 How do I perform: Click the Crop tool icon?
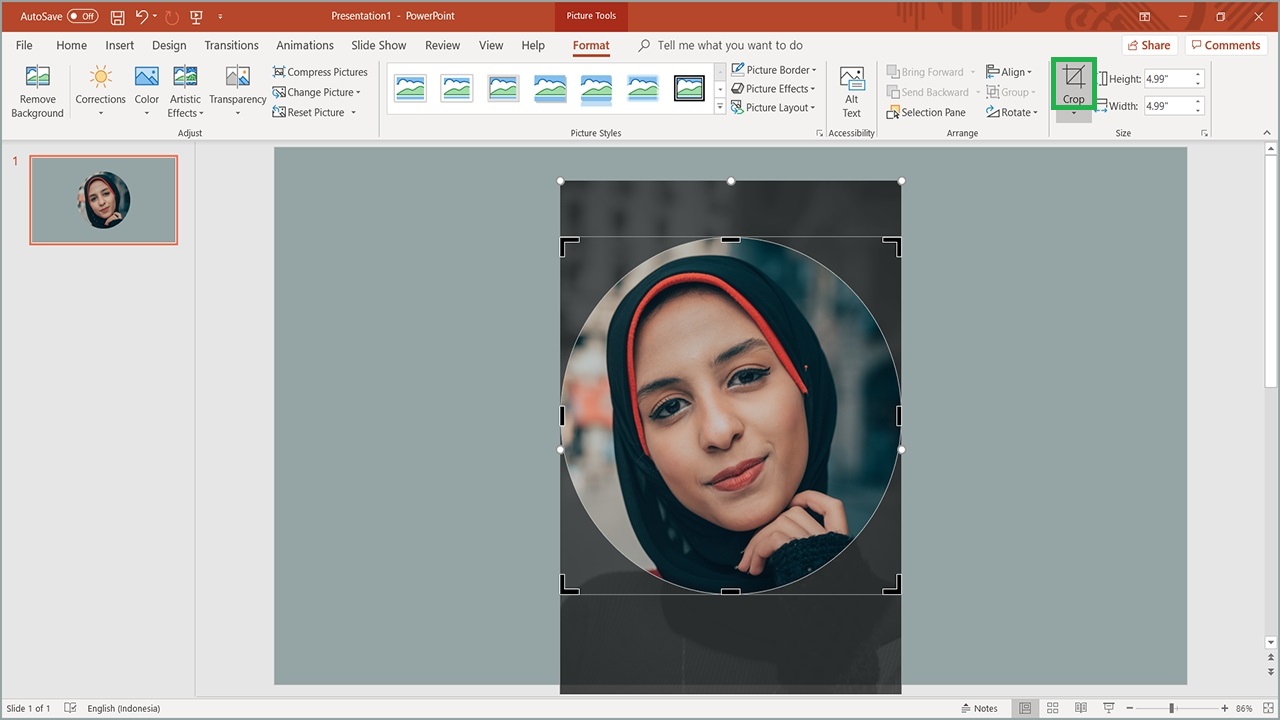[x=1073, y=78]
